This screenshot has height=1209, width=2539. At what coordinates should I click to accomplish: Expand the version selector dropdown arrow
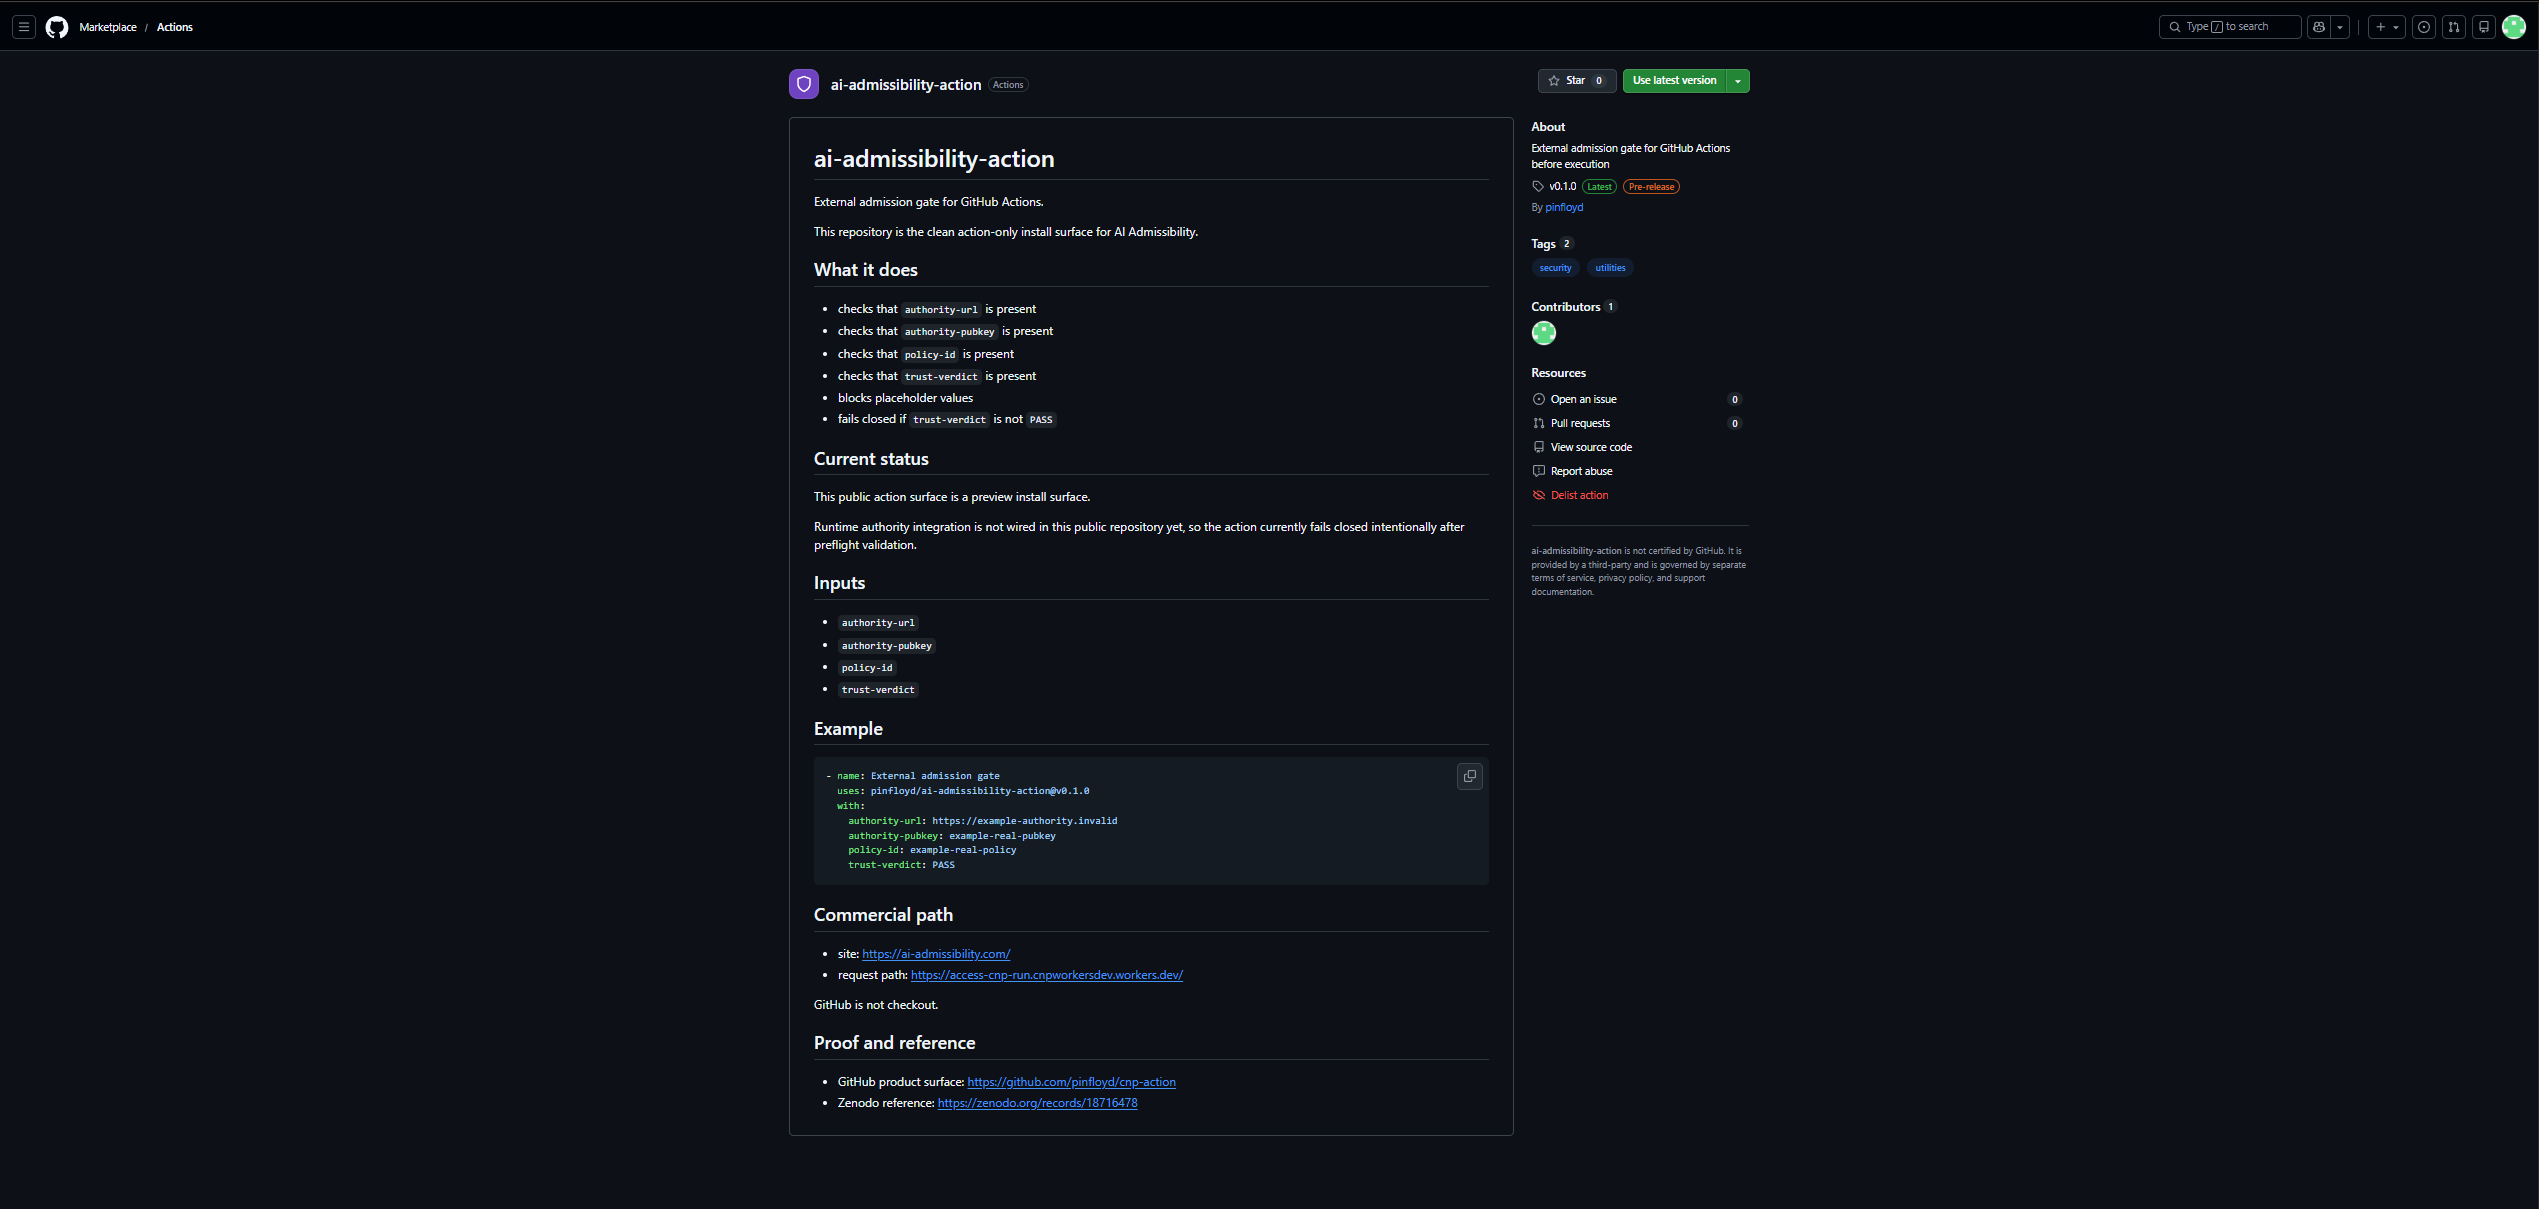click(1738, 80)
